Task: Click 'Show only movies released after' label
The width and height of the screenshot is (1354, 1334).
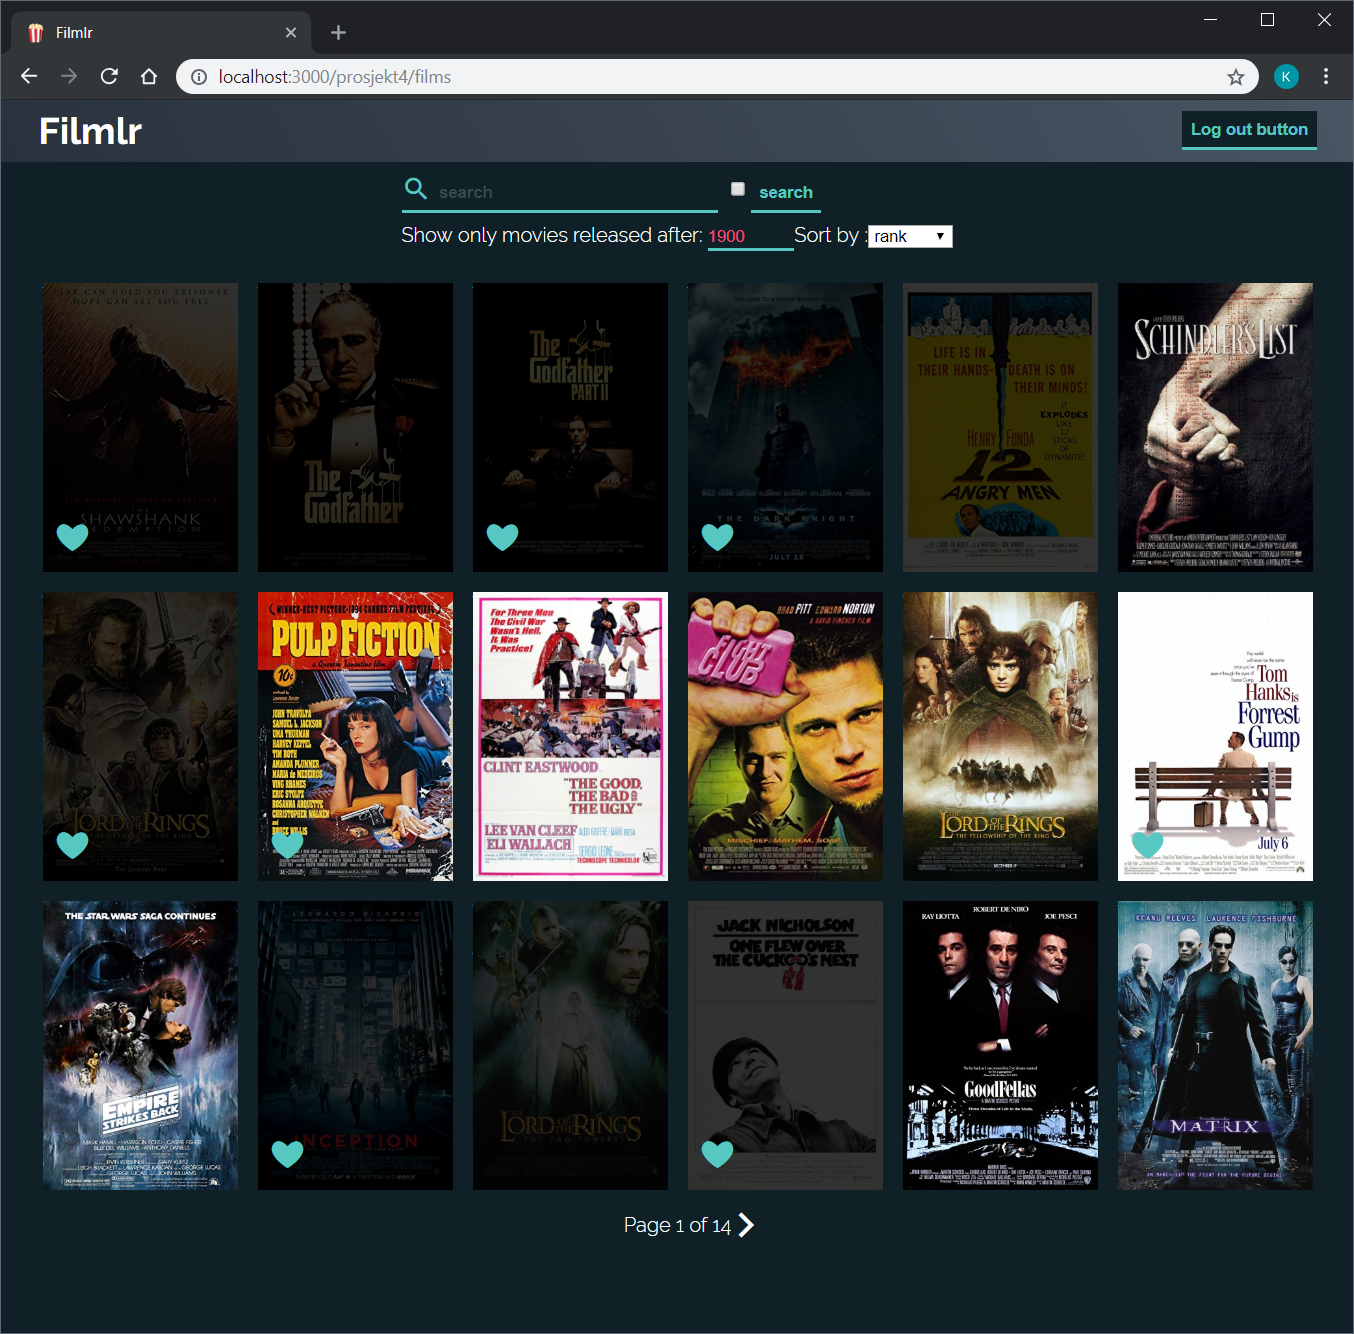Action: pyautogui.click(x=551, y=235)
